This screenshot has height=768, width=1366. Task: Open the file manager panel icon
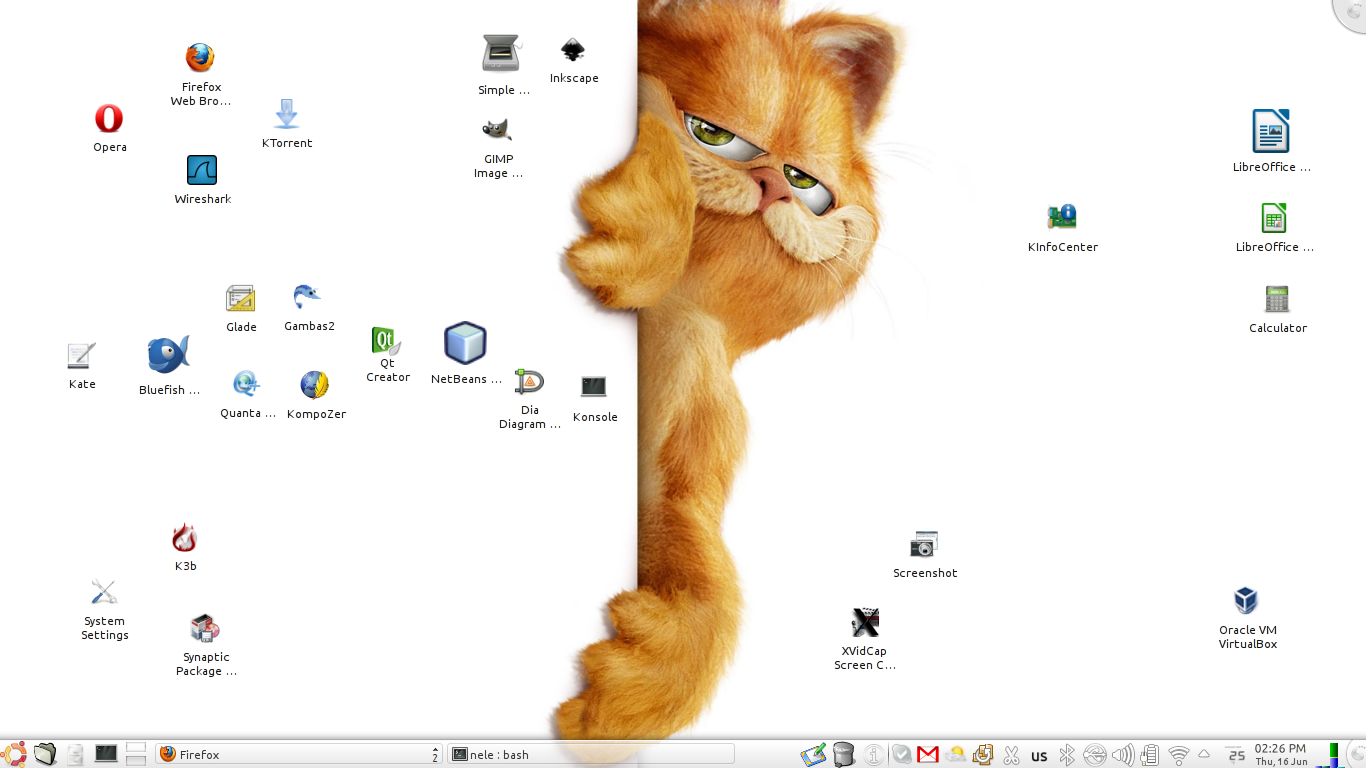tap(45, 754)
